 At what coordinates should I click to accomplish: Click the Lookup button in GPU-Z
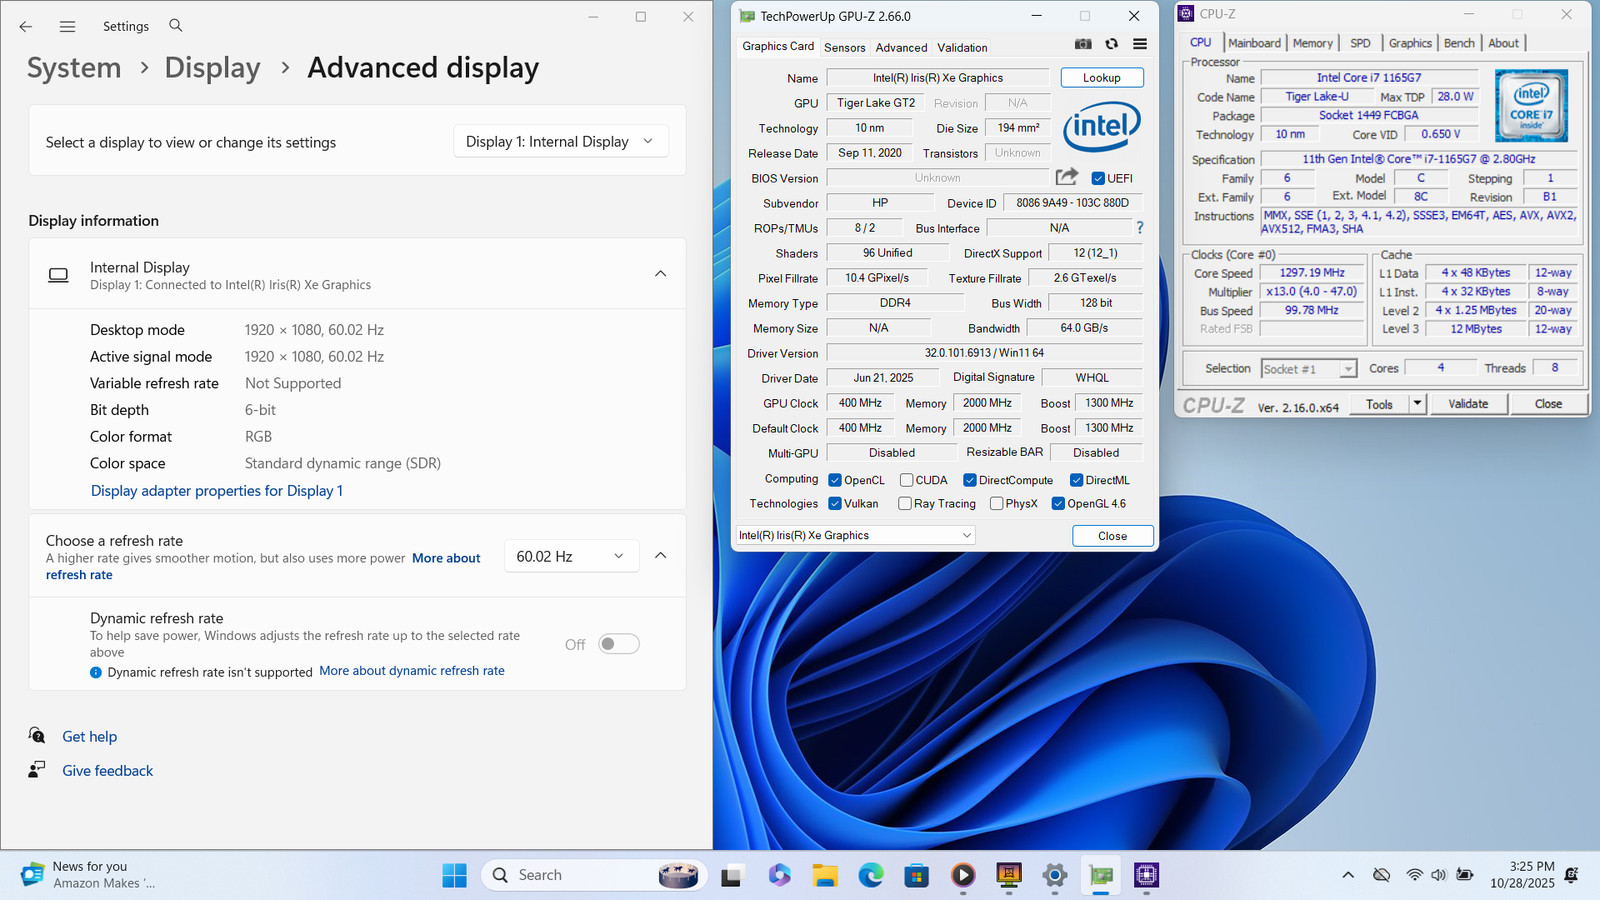(1101, 78)
